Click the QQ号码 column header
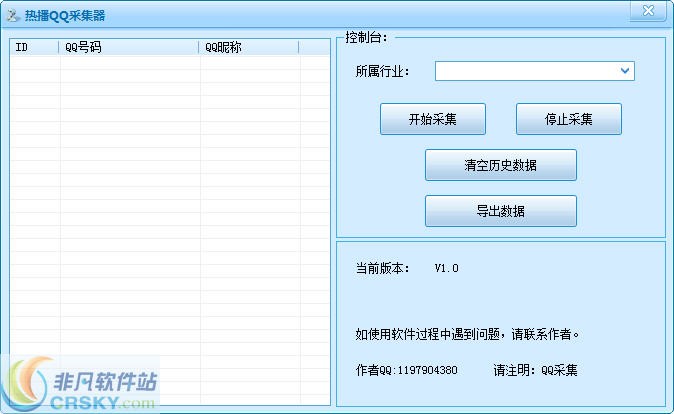 pyautogui.click(x=129, y=47)
